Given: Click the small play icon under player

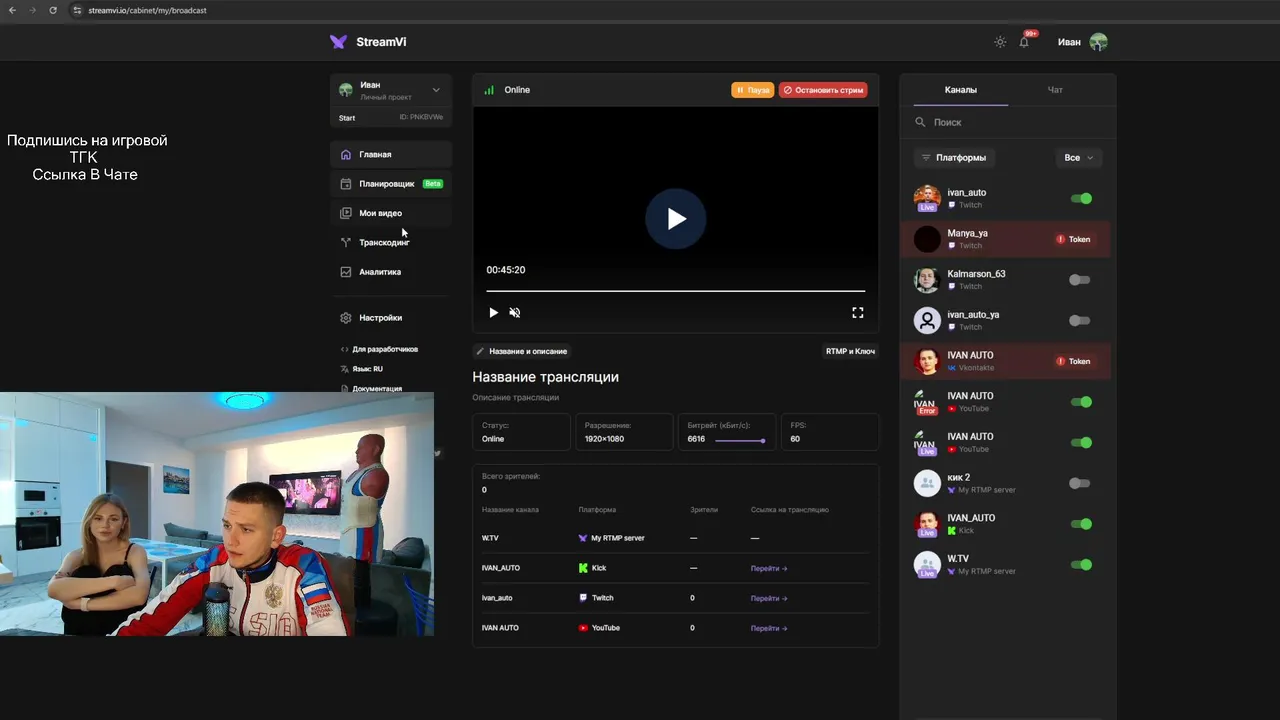Looking at the screenshot, I should (493, 313).
